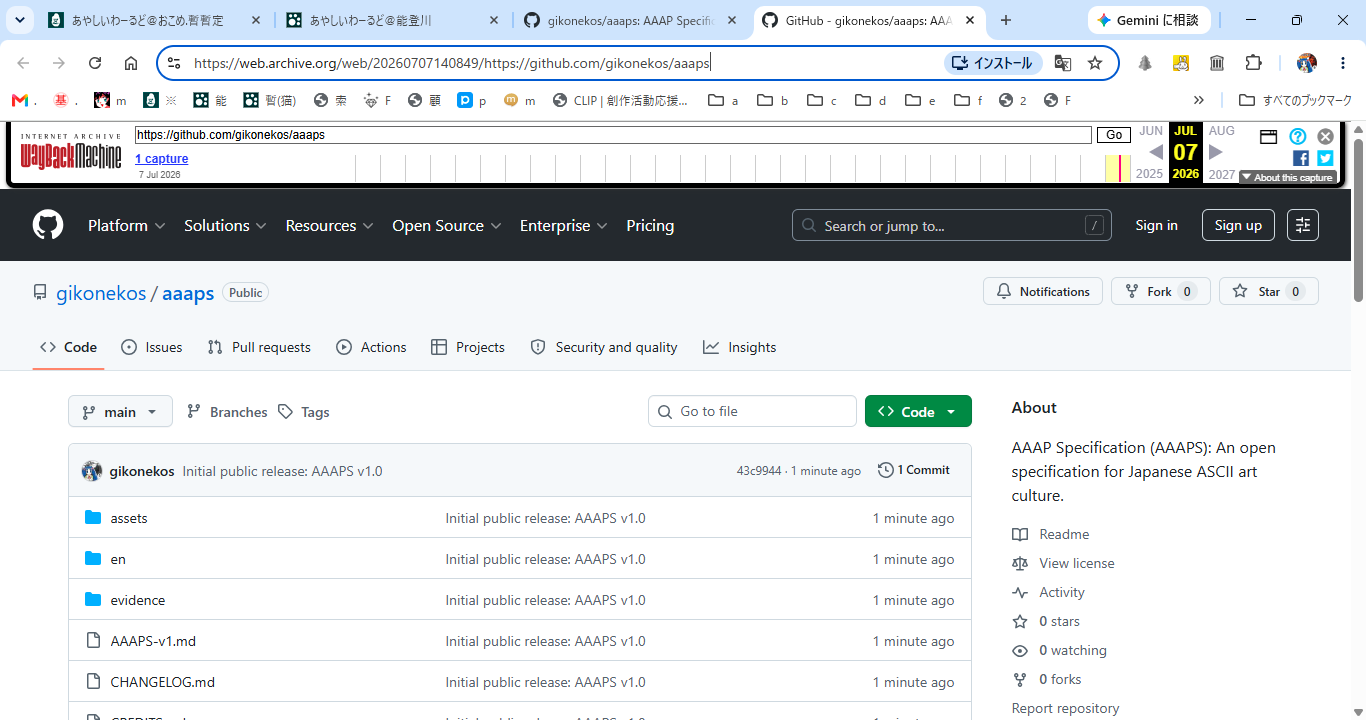This screenshot has width=1366, height=720.
Task: Star the aaaps repository
Action: pos(1269,291)
